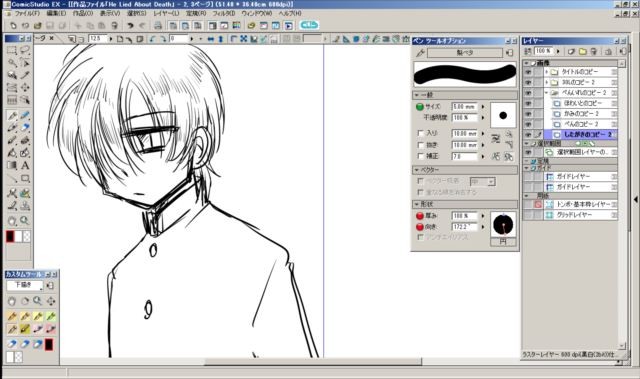Open the 不透明度 value arrow in pen options
640x379 pixels.
(483, 117)
